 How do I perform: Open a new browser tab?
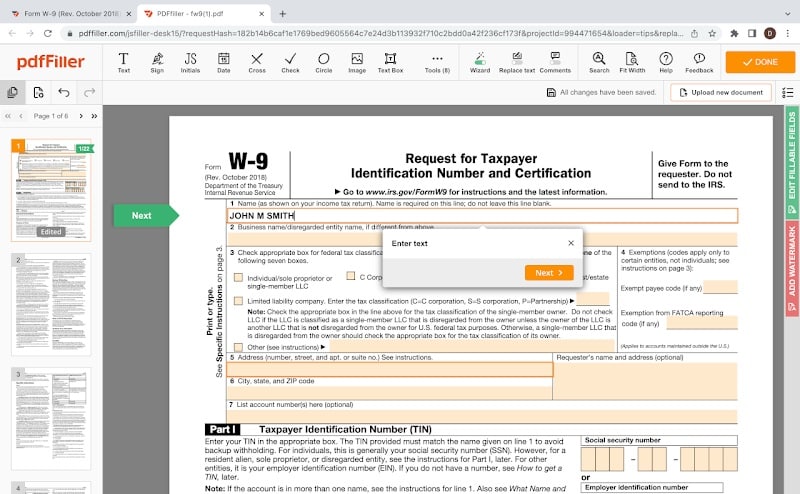click(x=283, y=14)
